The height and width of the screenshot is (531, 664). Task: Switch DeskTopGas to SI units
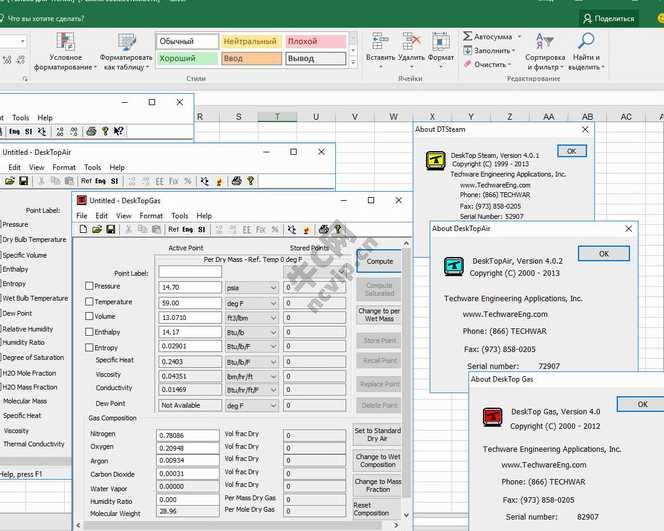click(202, 230)
